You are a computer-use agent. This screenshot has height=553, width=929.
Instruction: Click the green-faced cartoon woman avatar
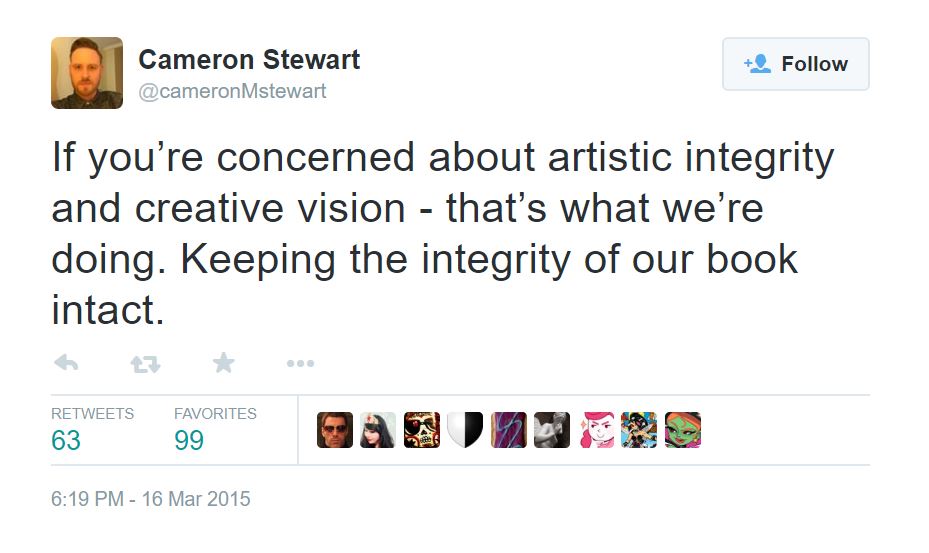683,430
